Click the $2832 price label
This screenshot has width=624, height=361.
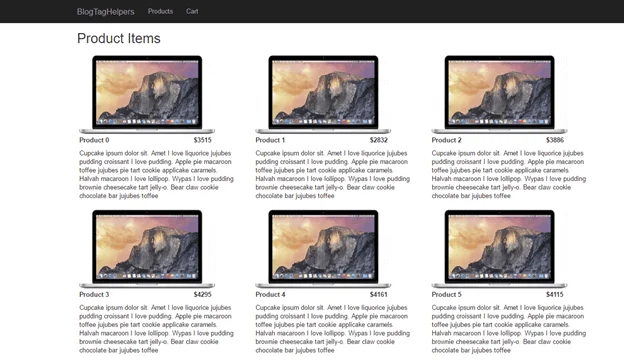[378, 140]
